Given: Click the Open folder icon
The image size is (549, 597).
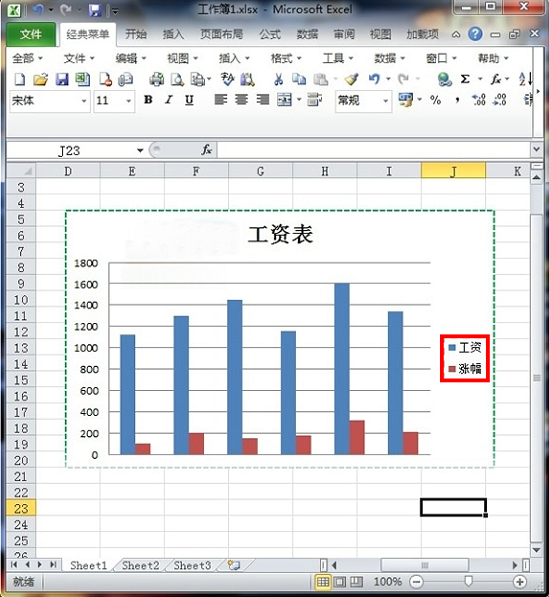Looking at the screenshot, I should click(x=40, y=79).
